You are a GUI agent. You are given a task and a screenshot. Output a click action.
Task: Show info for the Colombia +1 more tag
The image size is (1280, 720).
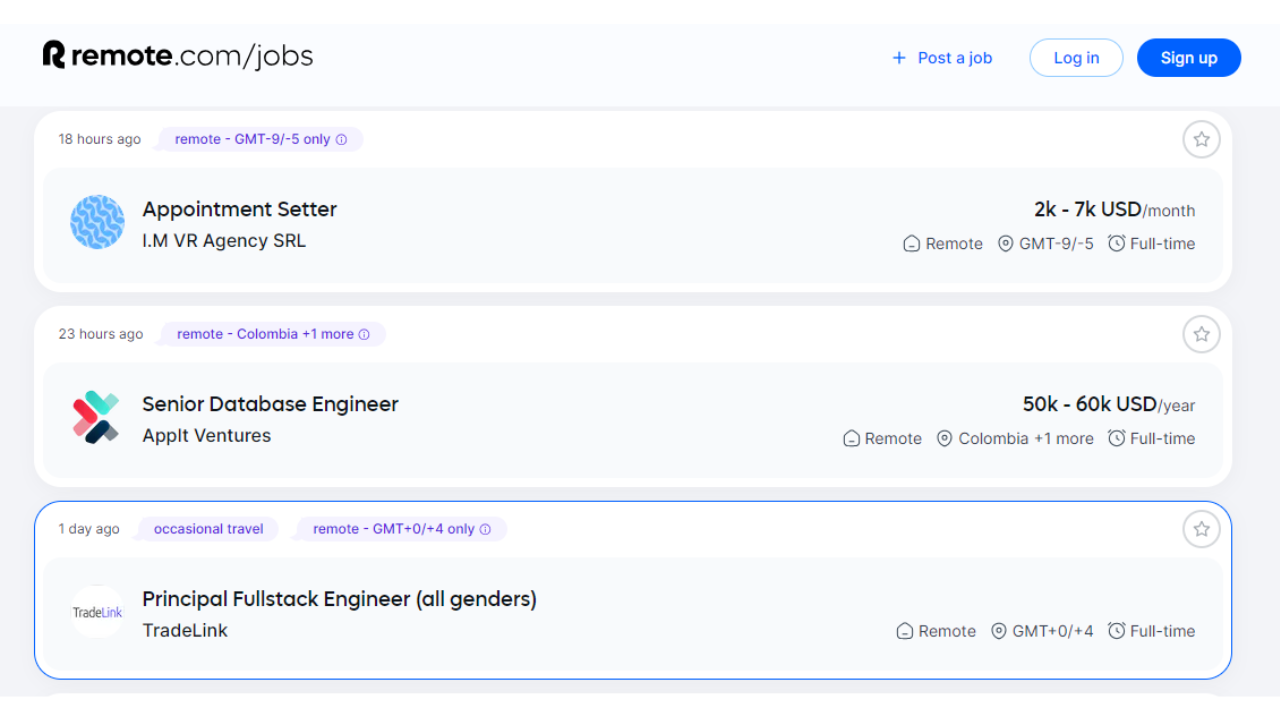[364, 335]
